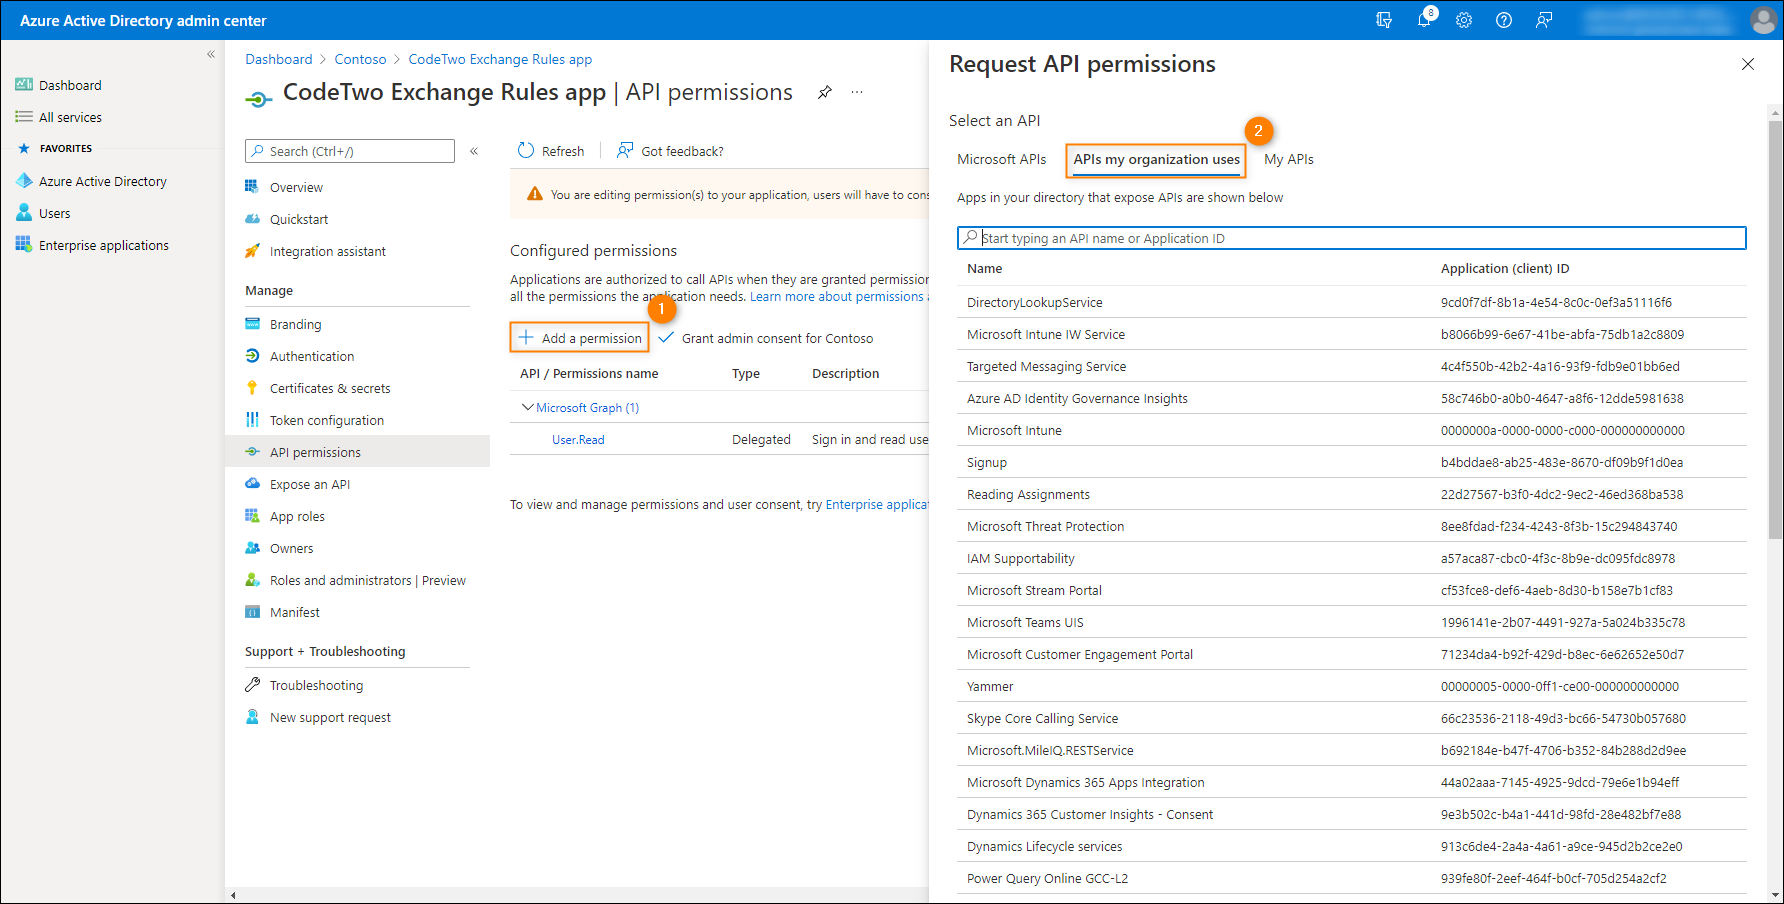Click the Contoso breadcrumb link

[360, 59]
